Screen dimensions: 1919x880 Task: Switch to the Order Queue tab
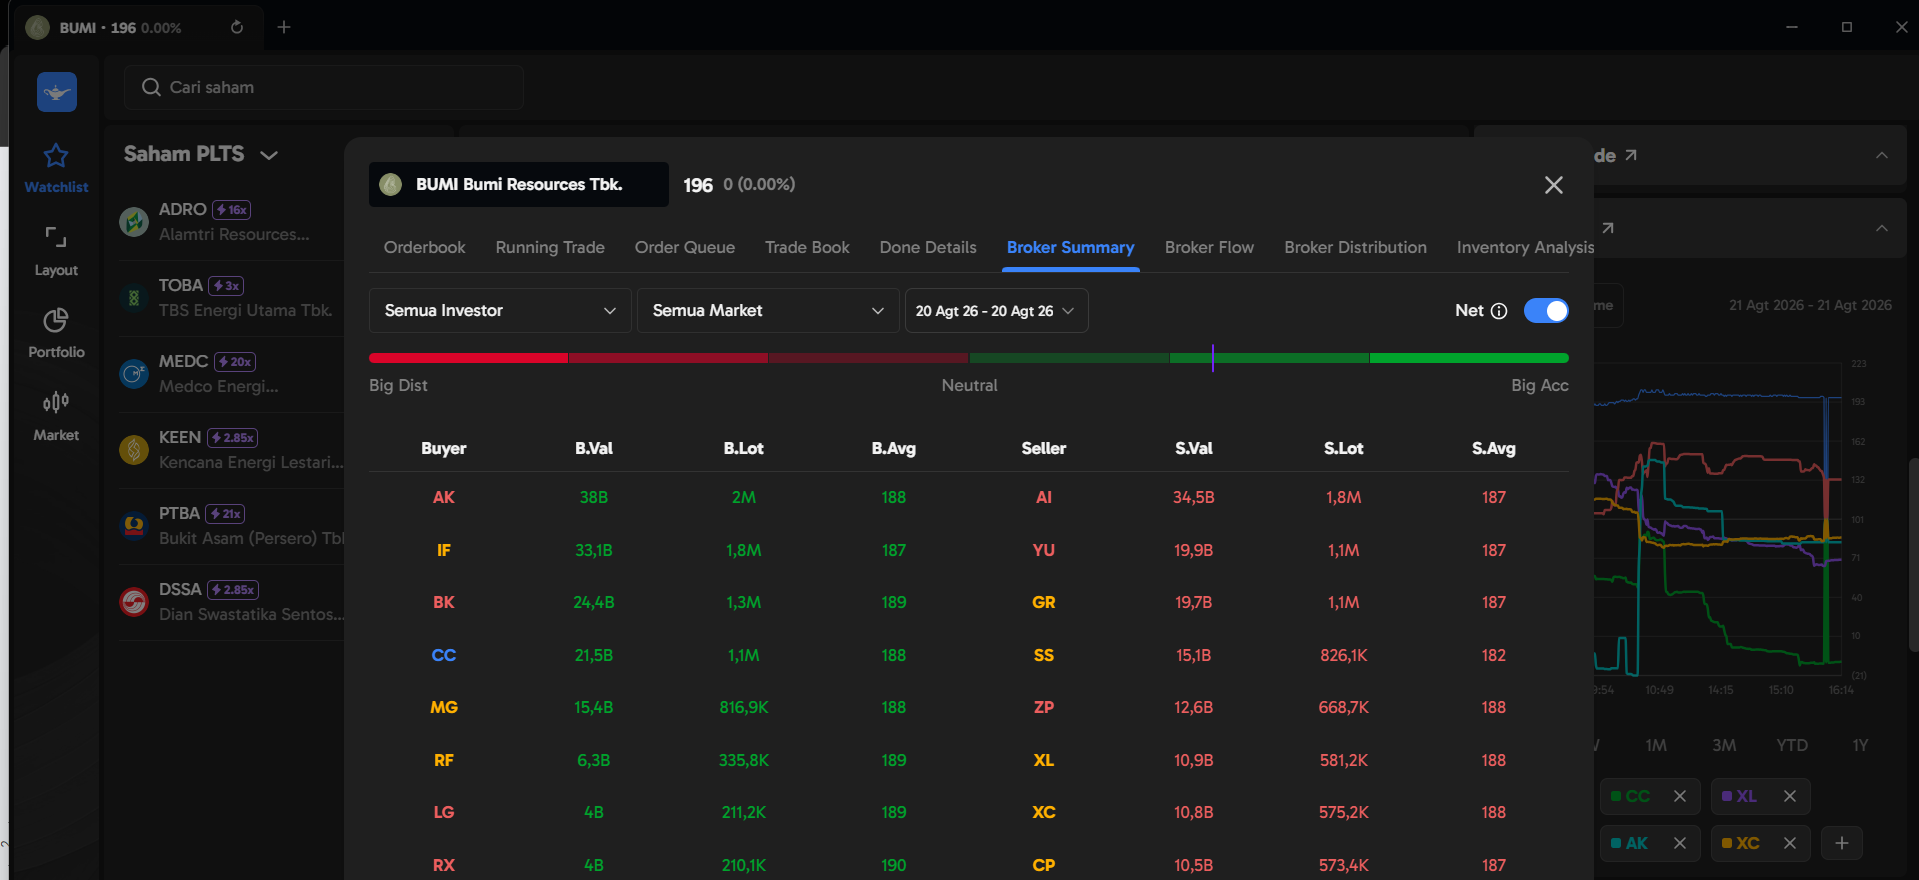[685, 247]
